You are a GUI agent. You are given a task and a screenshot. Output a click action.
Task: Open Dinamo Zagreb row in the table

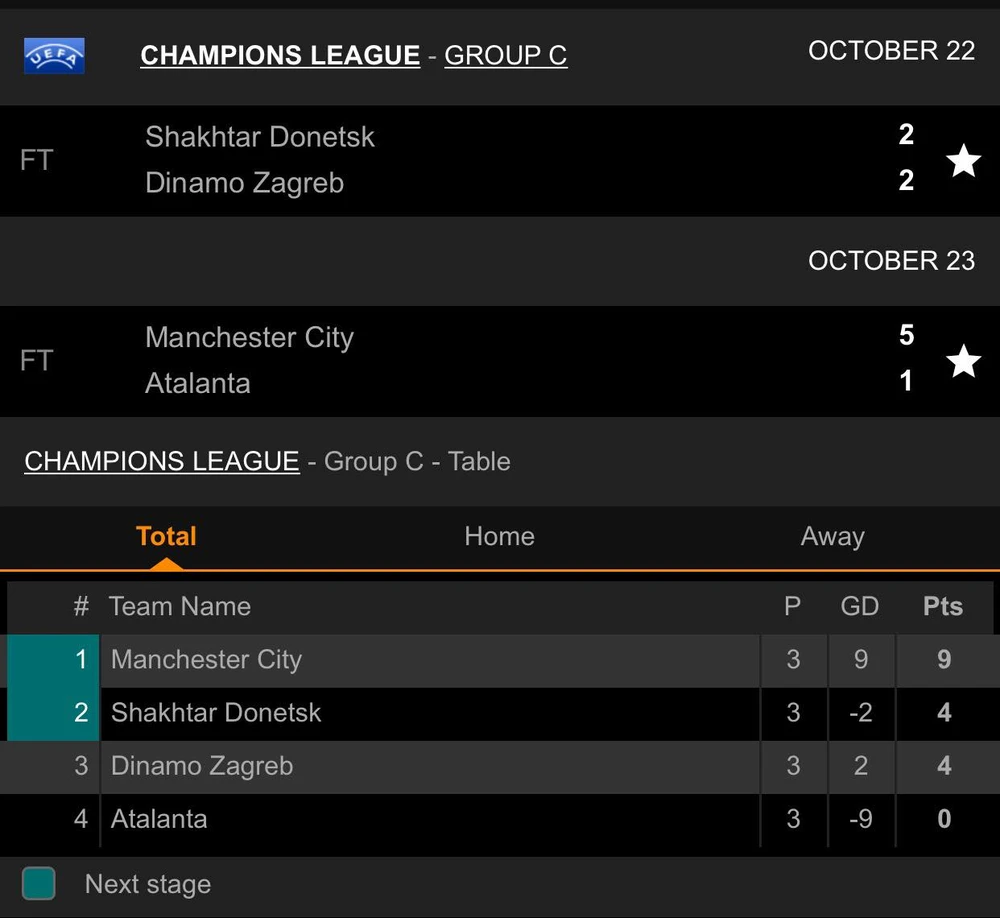[202, 766]
